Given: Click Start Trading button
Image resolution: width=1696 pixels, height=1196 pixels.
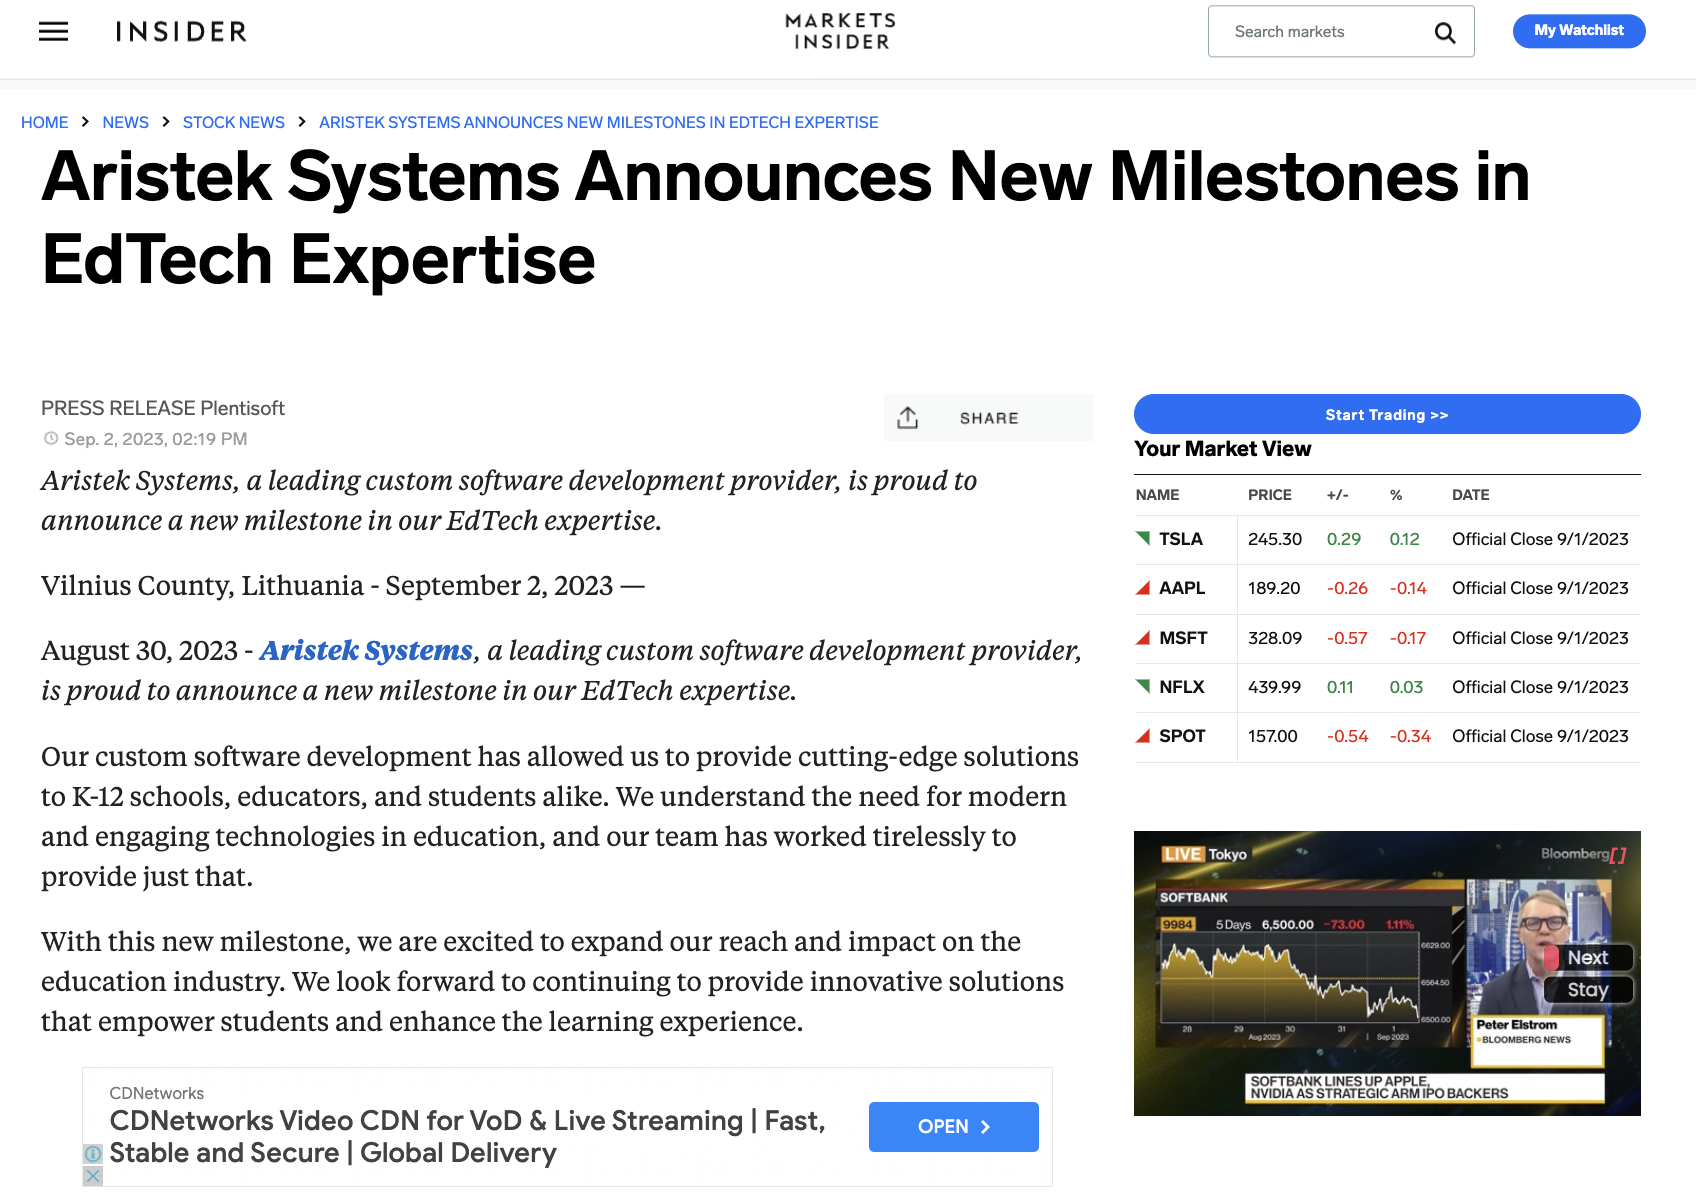Looking at the screenshot, I should pyautogui.click(x=1387, y=414).
